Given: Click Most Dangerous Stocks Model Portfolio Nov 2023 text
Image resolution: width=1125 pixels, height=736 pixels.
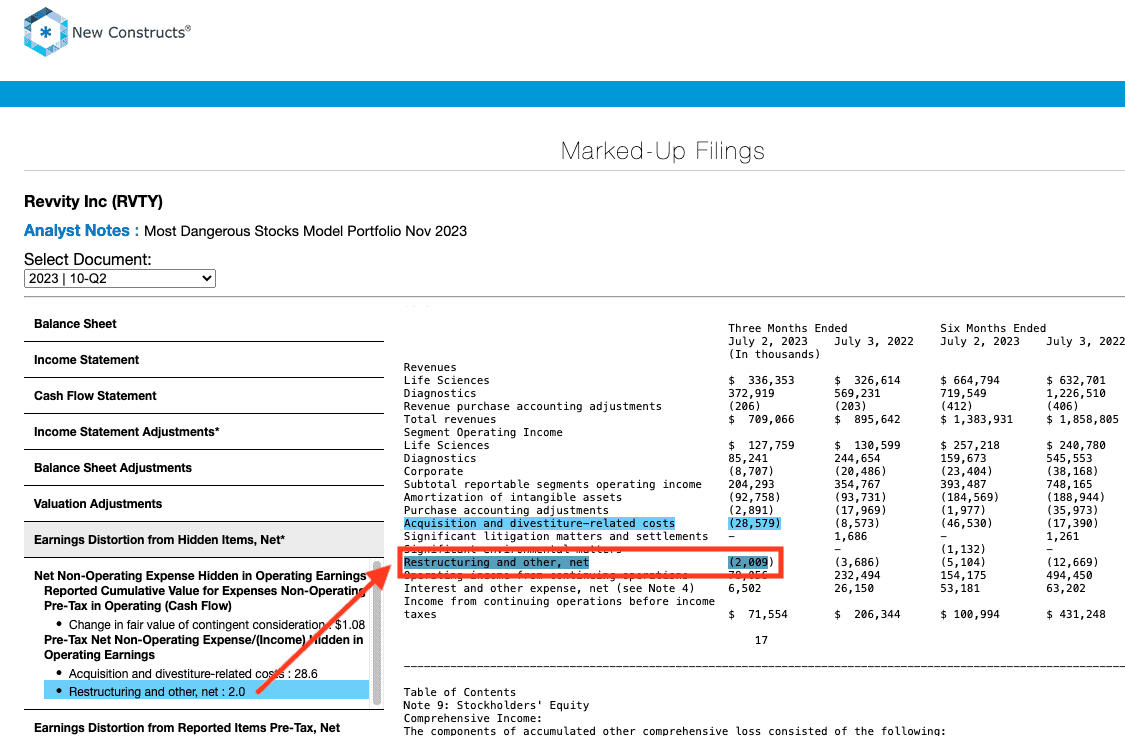Looking at the screenshot, I should pyautogui.click(x=306, y=231).
